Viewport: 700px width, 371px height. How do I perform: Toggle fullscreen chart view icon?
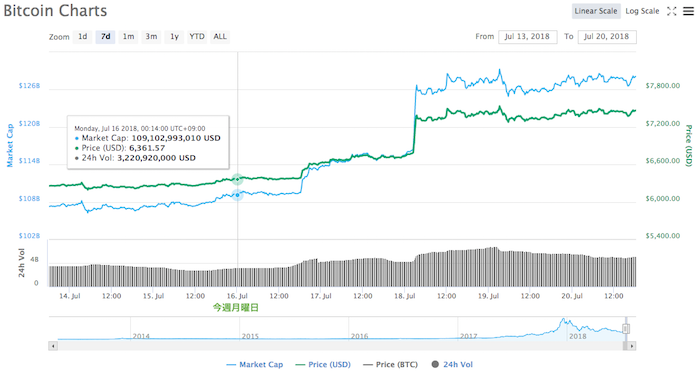click(x=671, y=11)
